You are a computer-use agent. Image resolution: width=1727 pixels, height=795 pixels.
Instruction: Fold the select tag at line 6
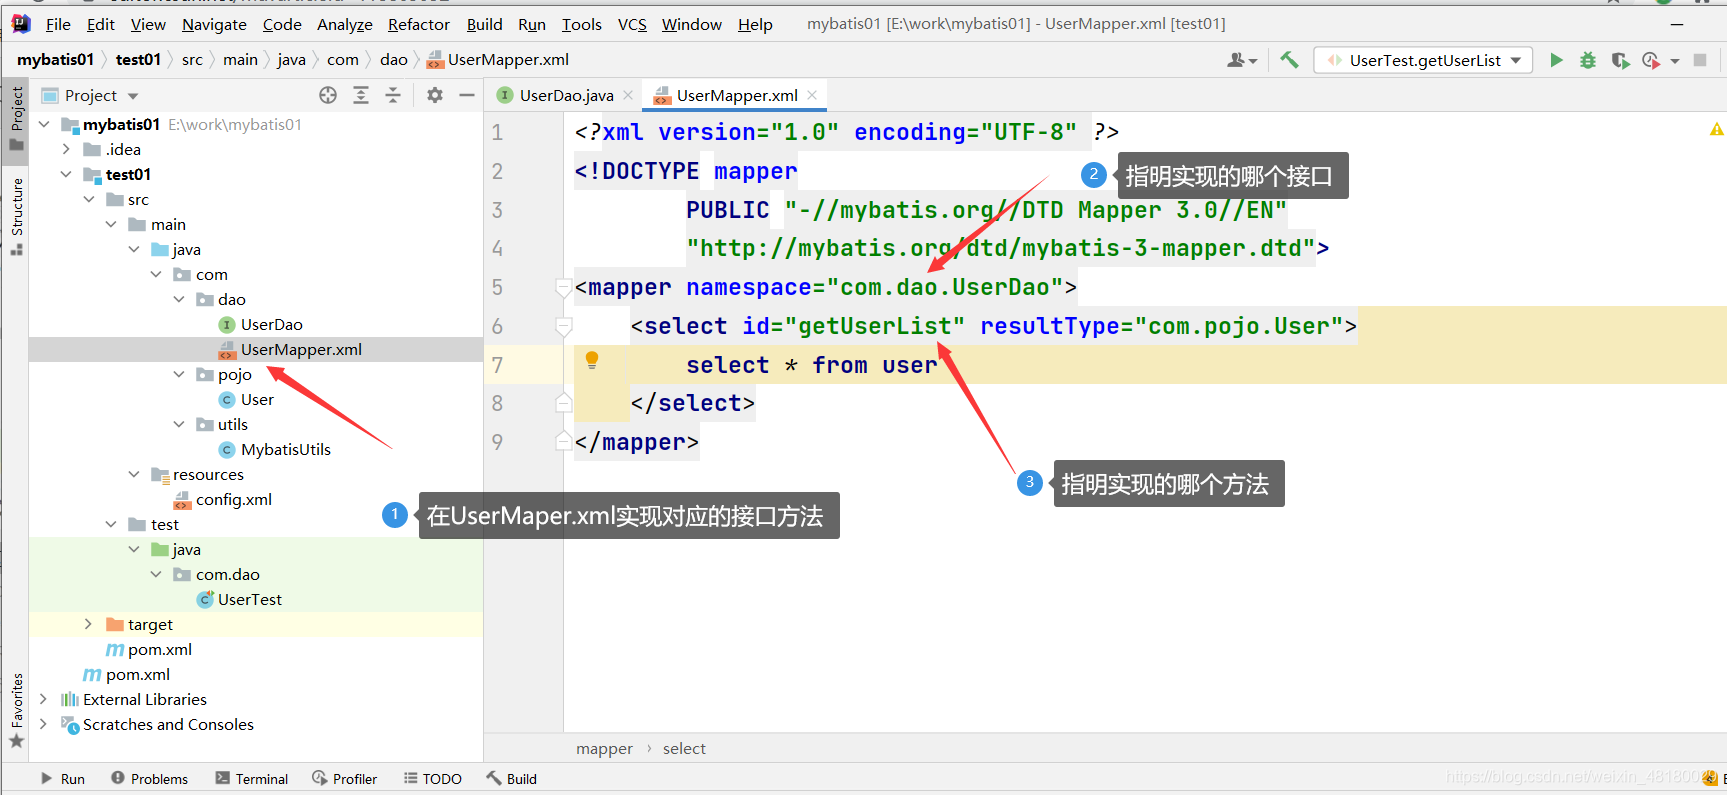563,327
